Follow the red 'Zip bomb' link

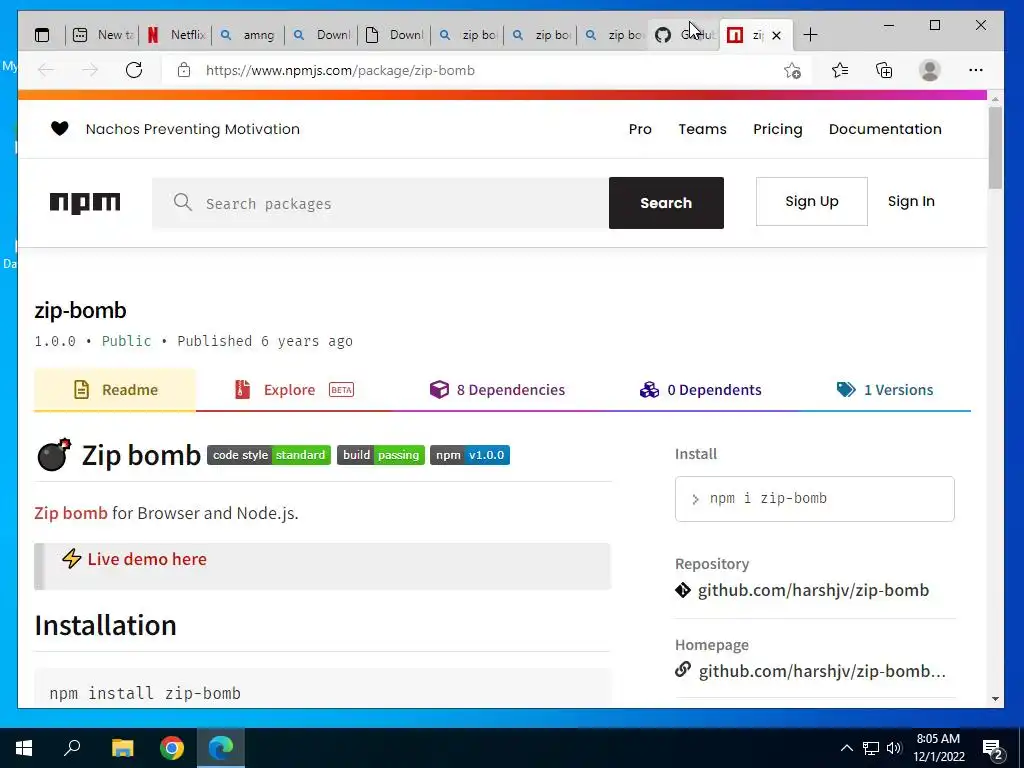pyautogui.click(x=71, y=513)
